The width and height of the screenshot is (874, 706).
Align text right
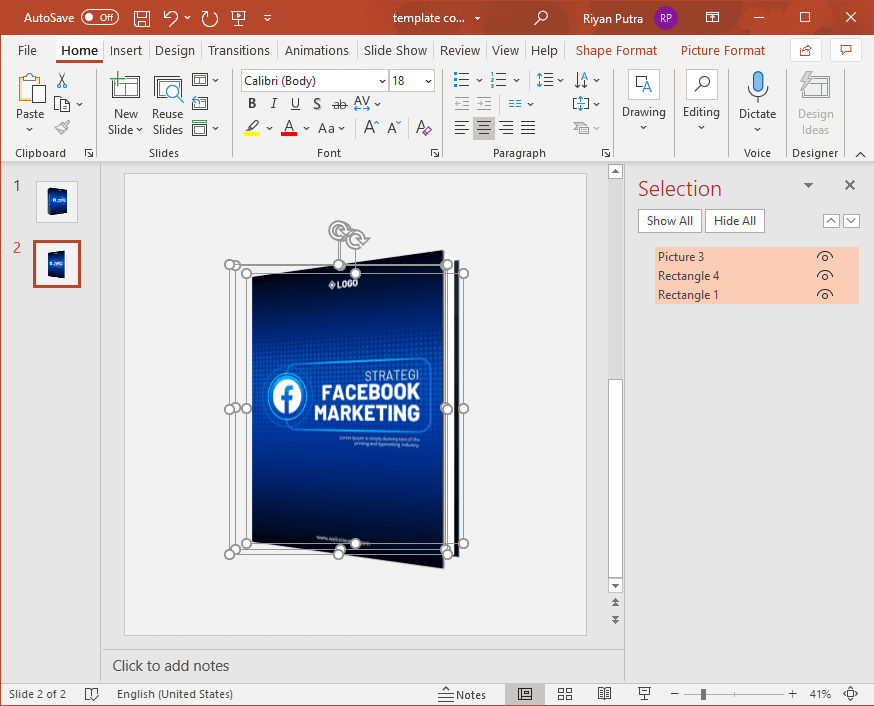[506, 128]
